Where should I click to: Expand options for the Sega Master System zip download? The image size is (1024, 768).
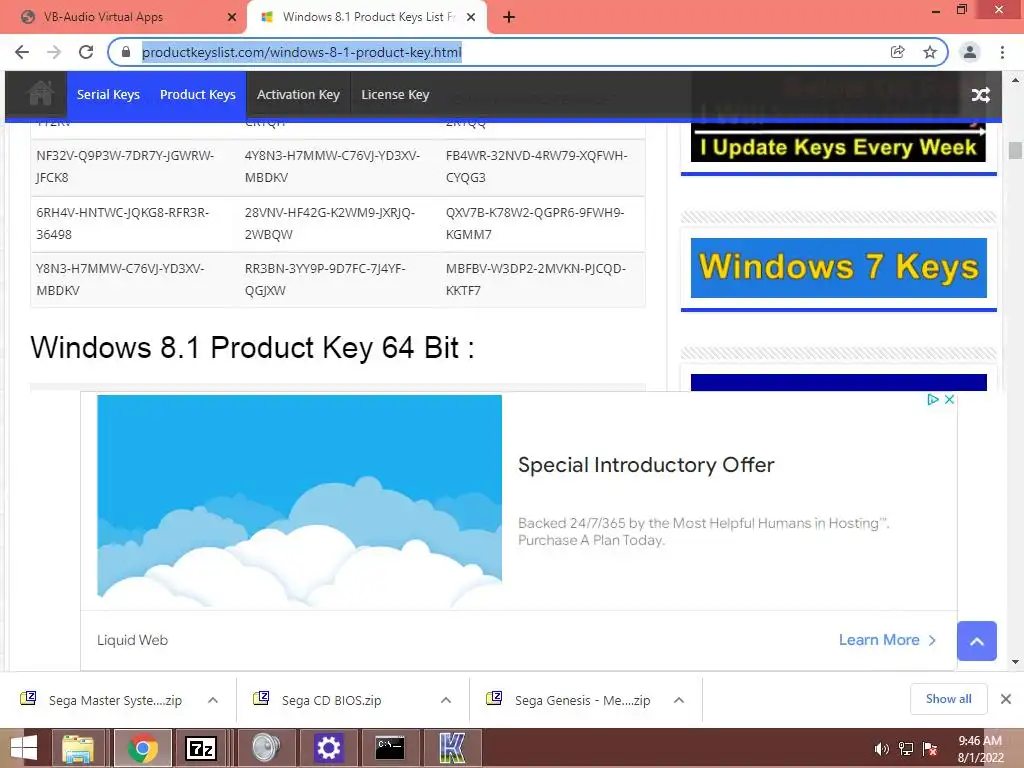(213, 700)
